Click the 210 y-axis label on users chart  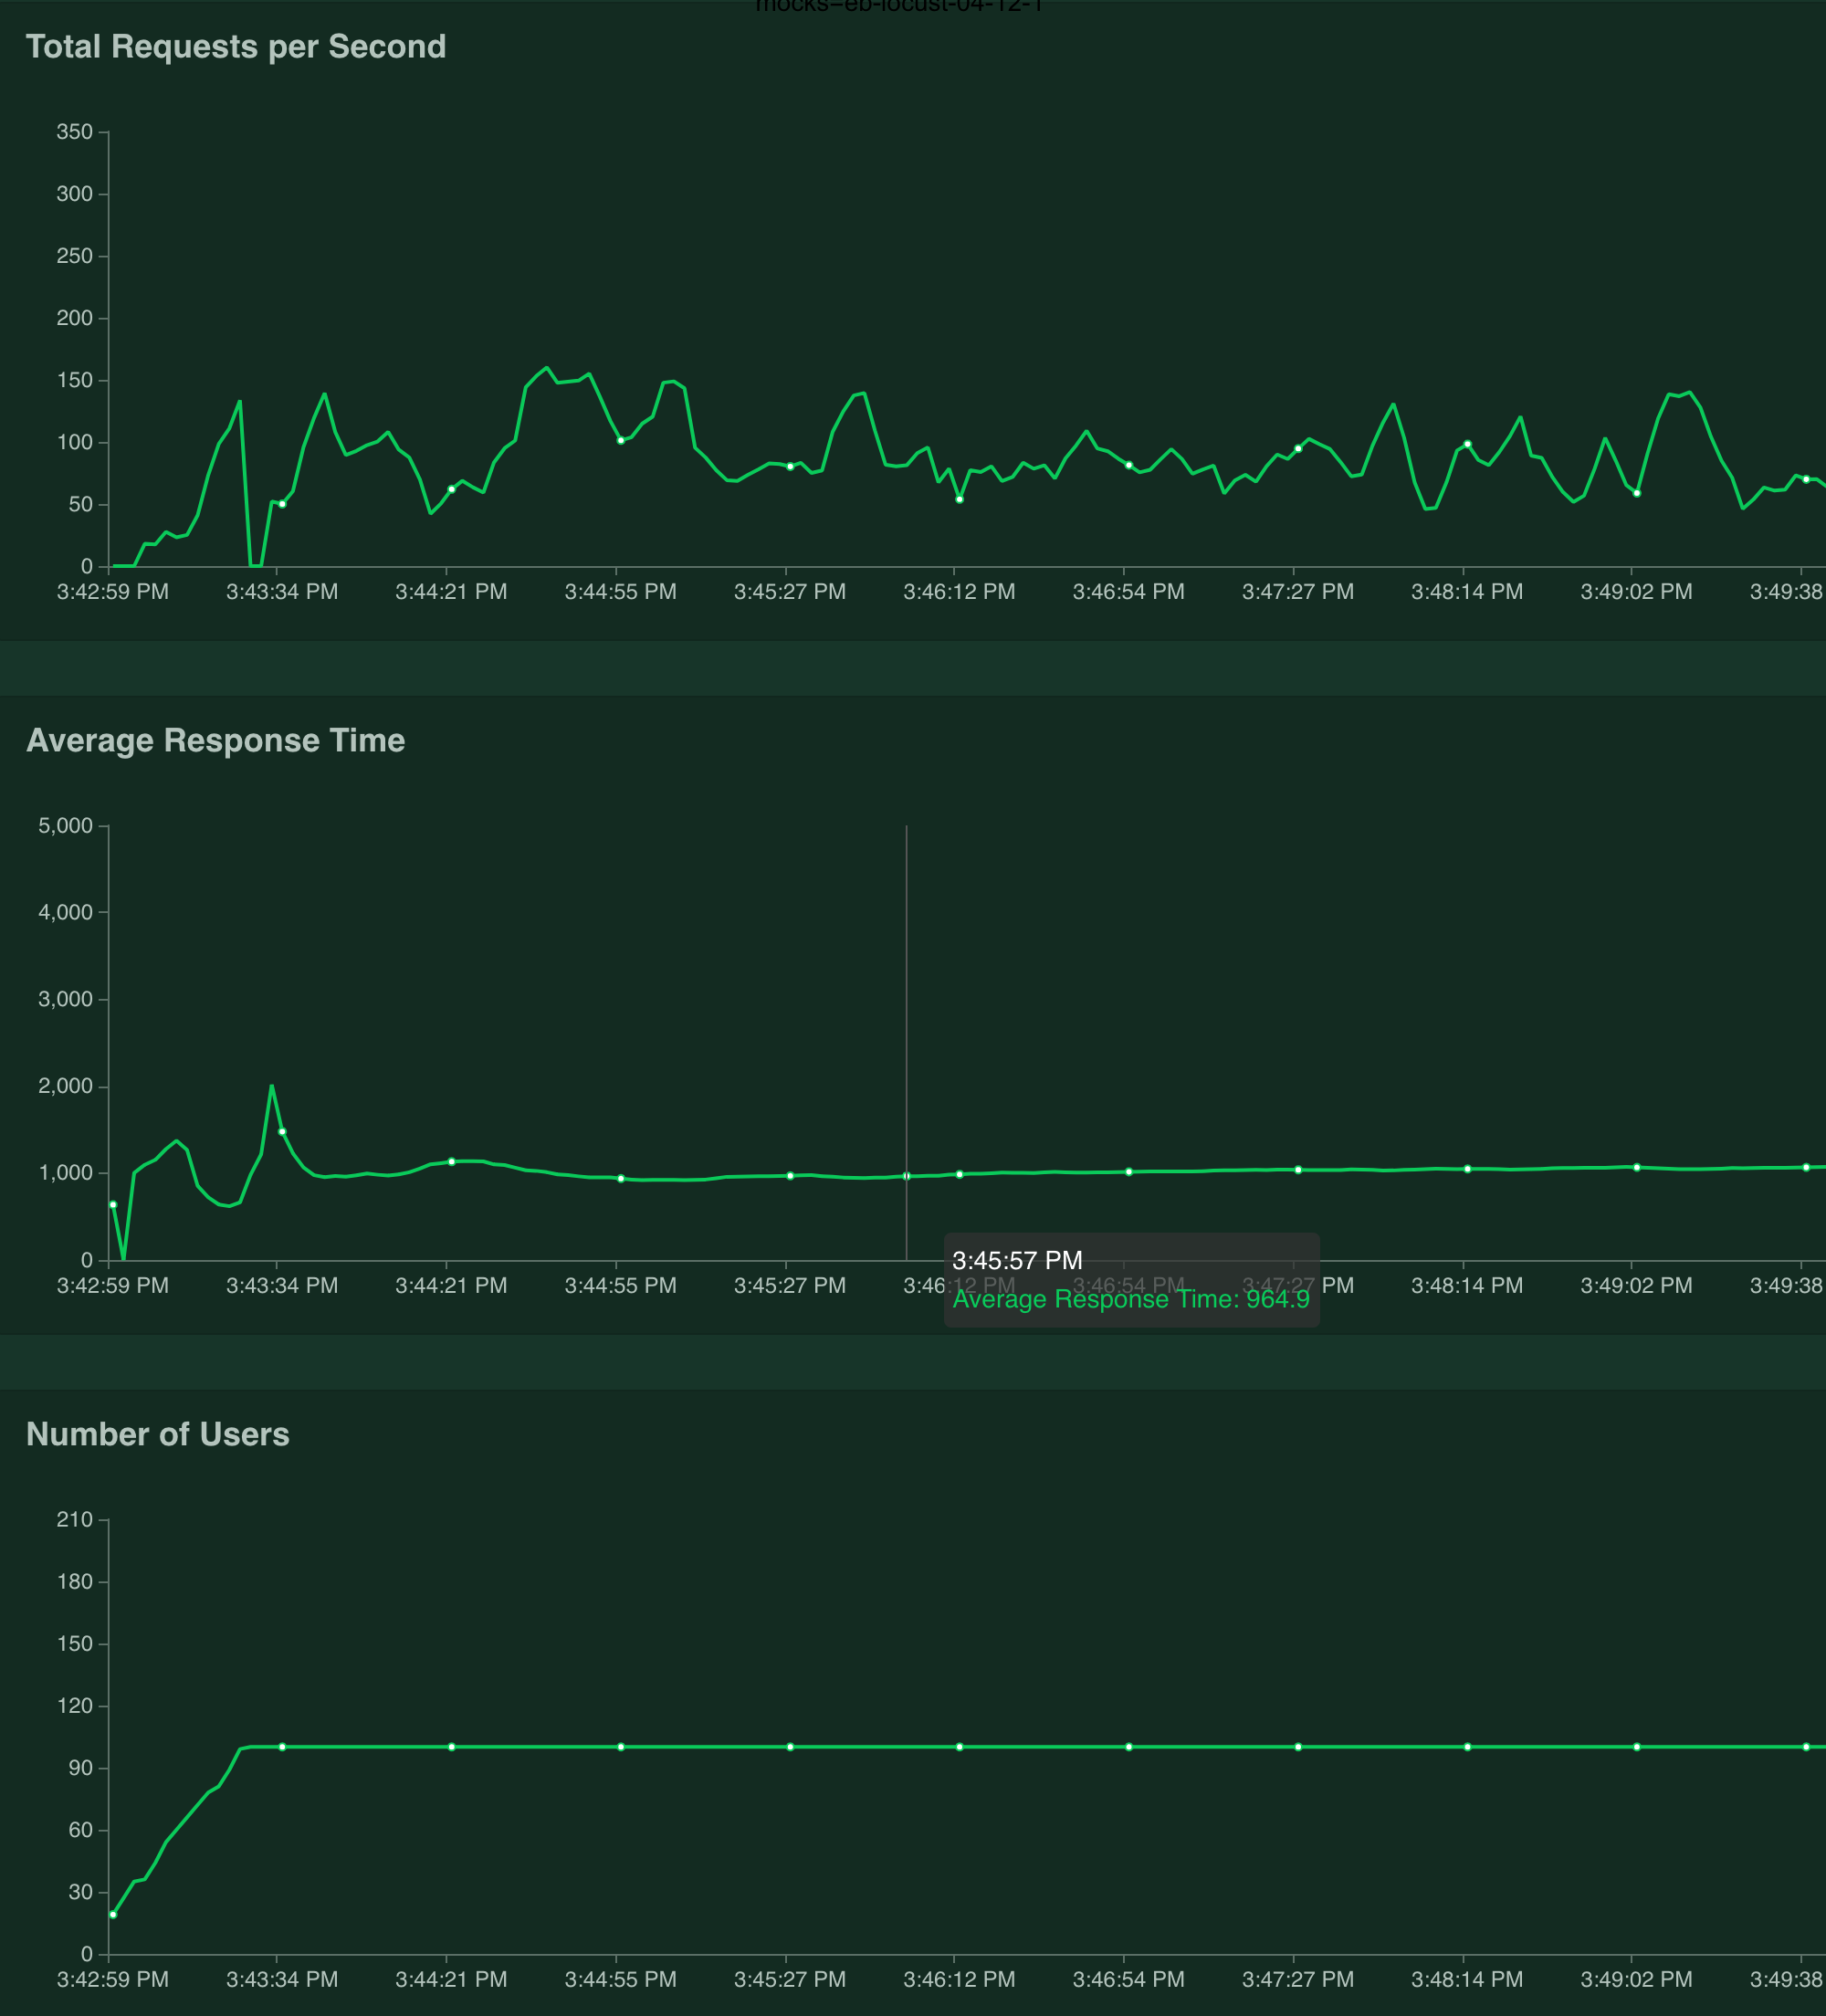coord(76,1519)
